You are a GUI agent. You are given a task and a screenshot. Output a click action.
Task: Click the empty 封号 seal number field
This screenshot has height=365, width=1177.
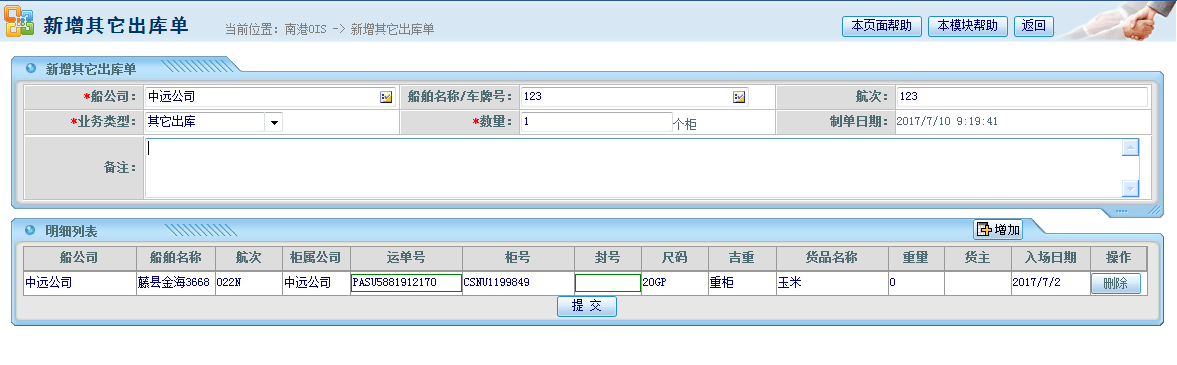click(608, 283)
